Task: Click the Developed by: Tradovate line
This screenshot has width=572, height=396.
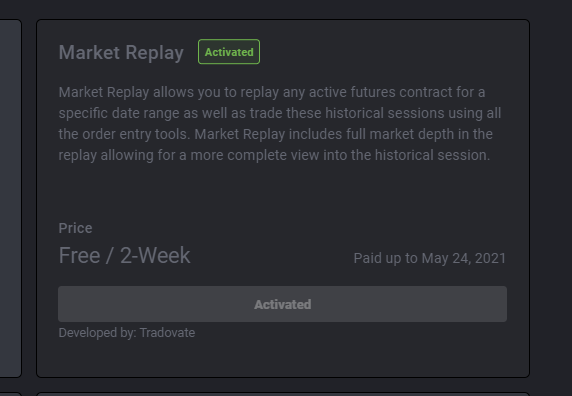Action: tap(127, 333)
